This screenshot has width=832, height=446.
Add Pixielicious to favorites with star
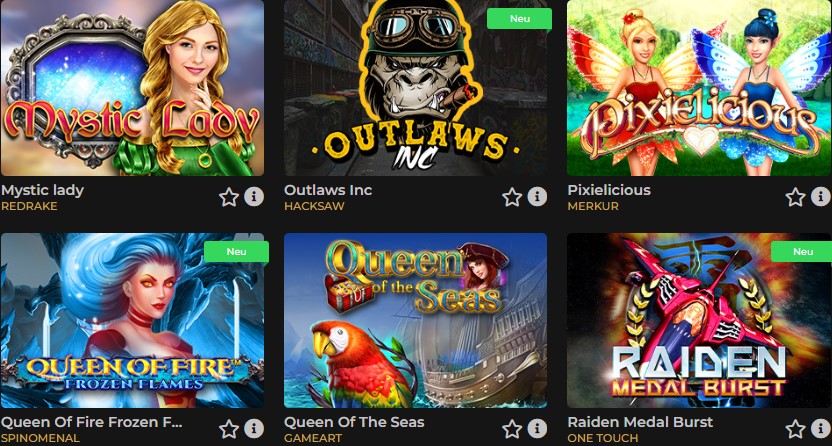pyautogui.click(x=795, y=197)
